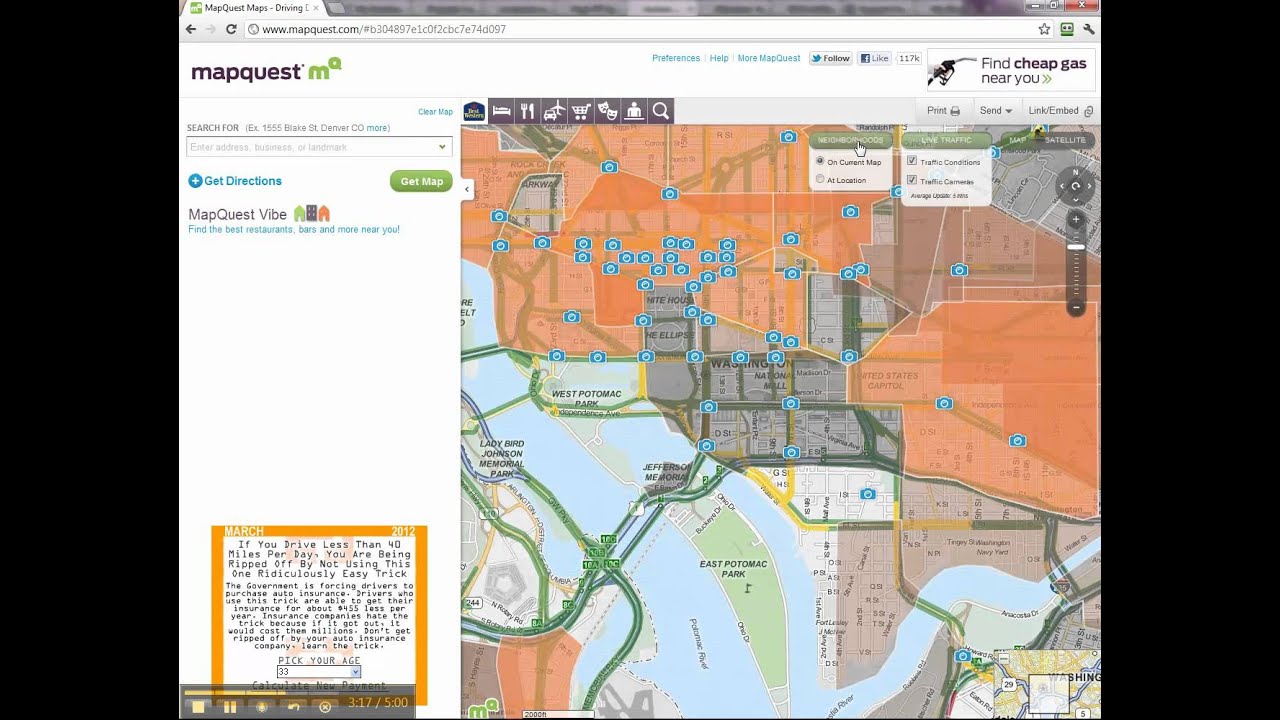This screenshot has height=720, width=1280.
Task: Switch to Satellite view
Action: [x=1065, y=140]
